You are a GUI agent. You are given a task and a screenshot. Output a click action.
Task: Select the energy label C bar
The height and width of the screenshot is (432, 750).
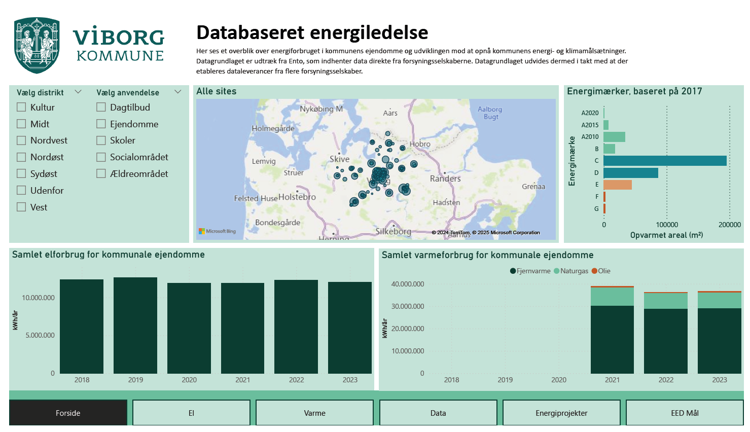[x=664, y=161]
